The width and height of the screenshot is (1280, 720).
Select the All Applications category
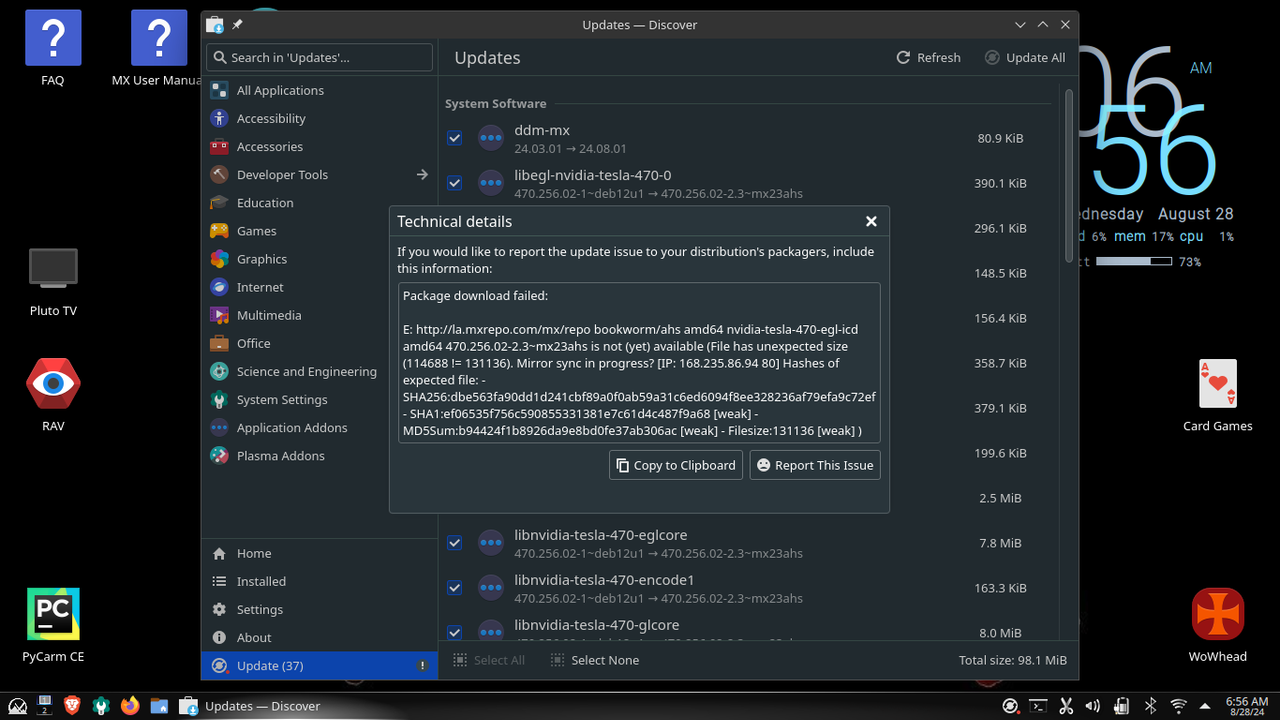point(319,90)
